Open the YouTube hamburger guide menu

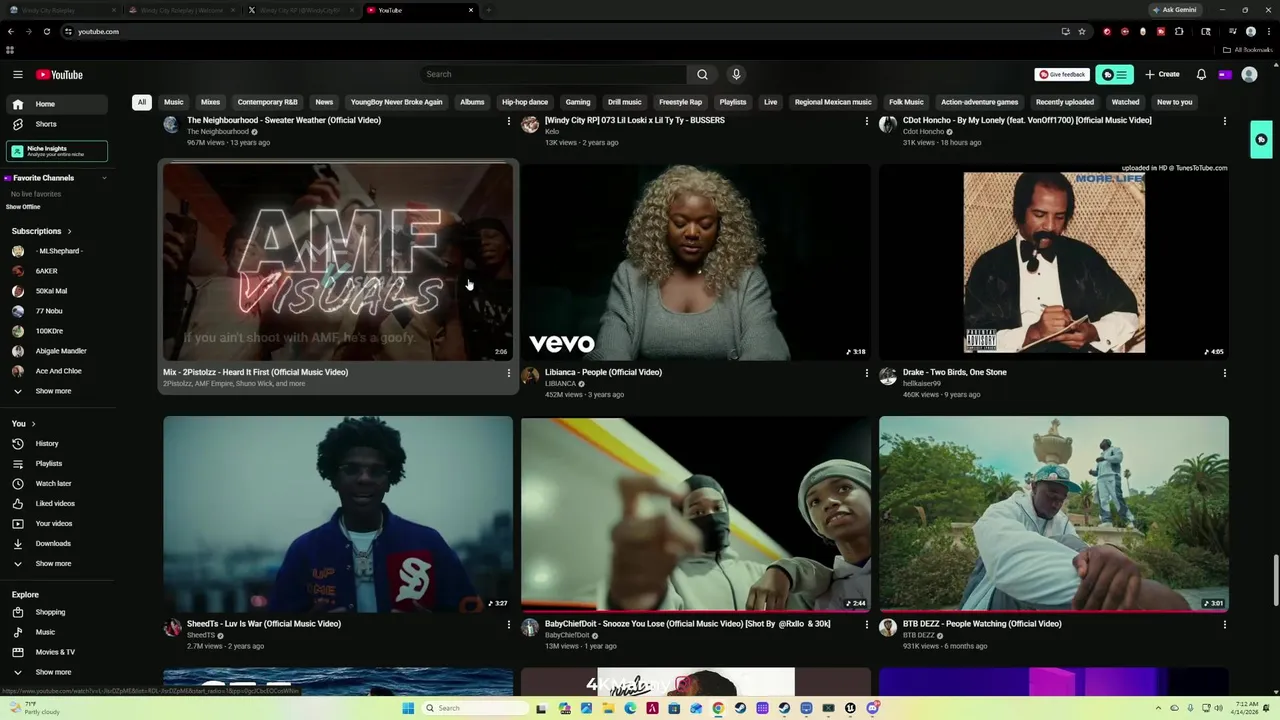pos(17,74)
